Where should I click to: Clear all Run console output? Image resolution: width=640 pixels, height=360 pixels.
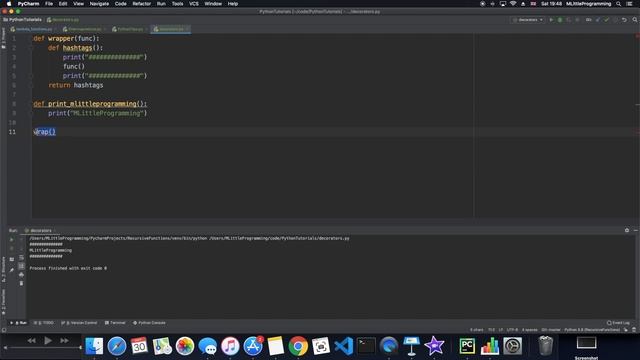[21, 283]
